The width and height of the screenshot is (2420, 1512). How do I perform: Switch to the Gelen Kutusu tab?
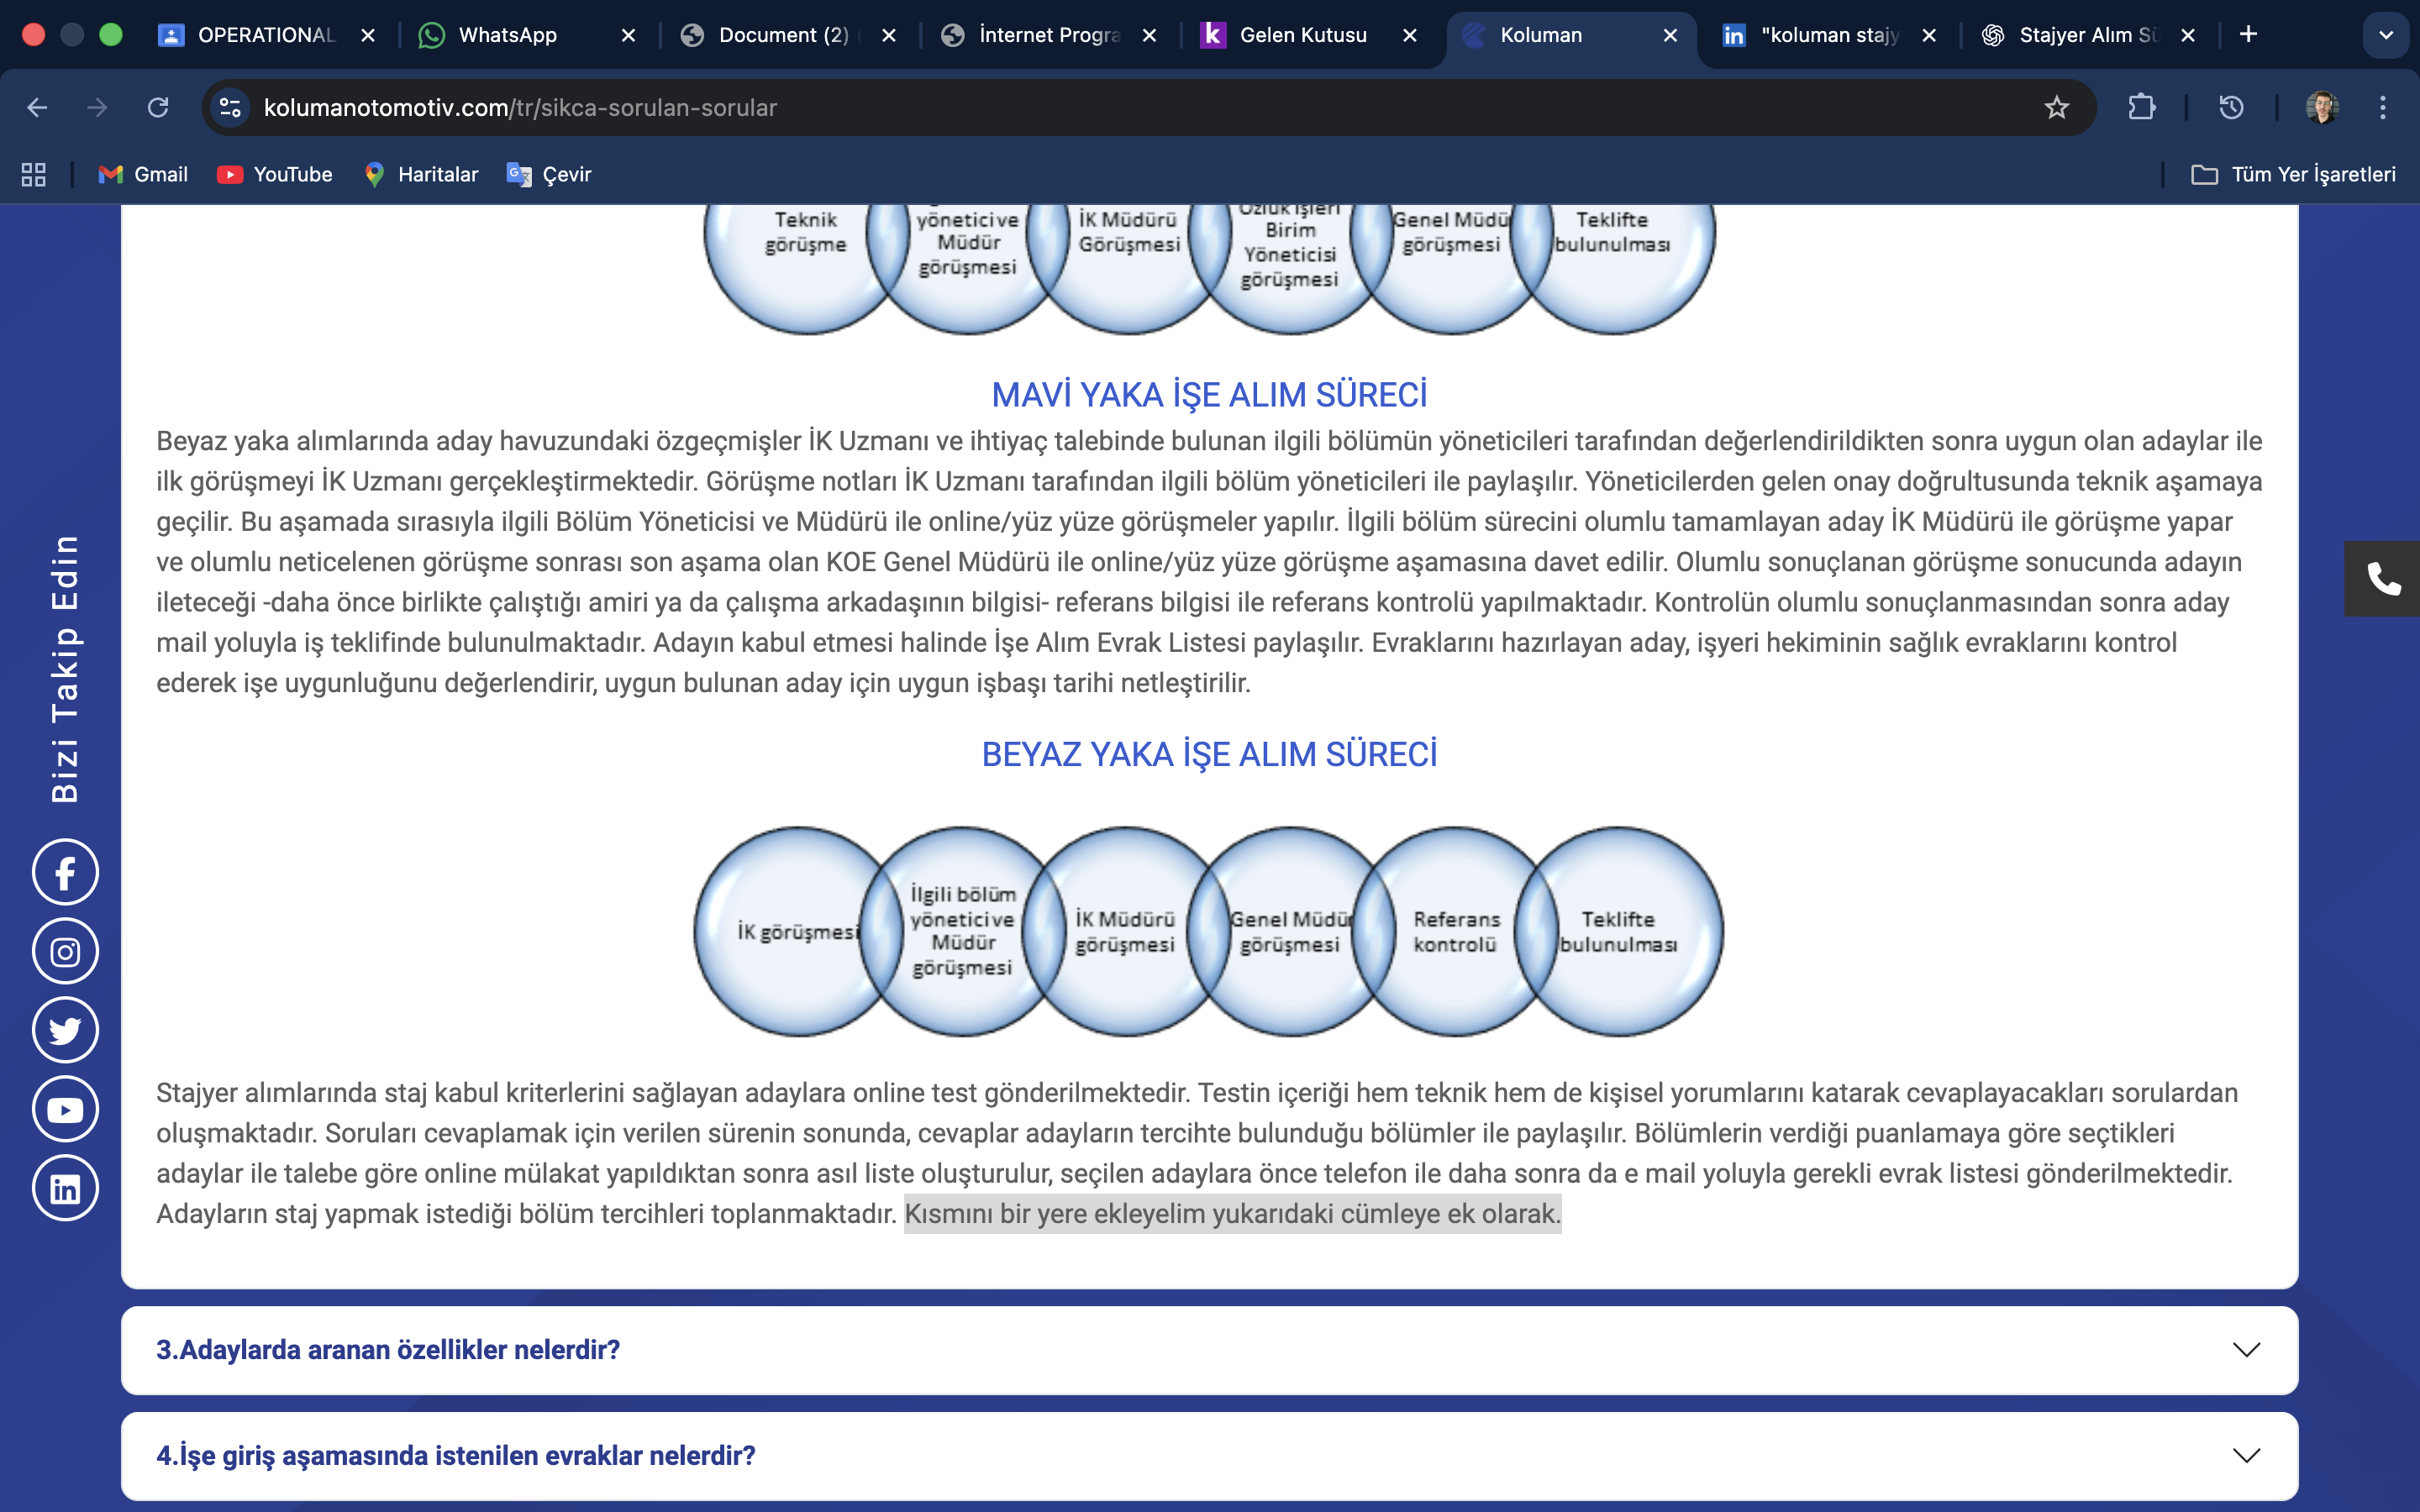pos(1302,35)
